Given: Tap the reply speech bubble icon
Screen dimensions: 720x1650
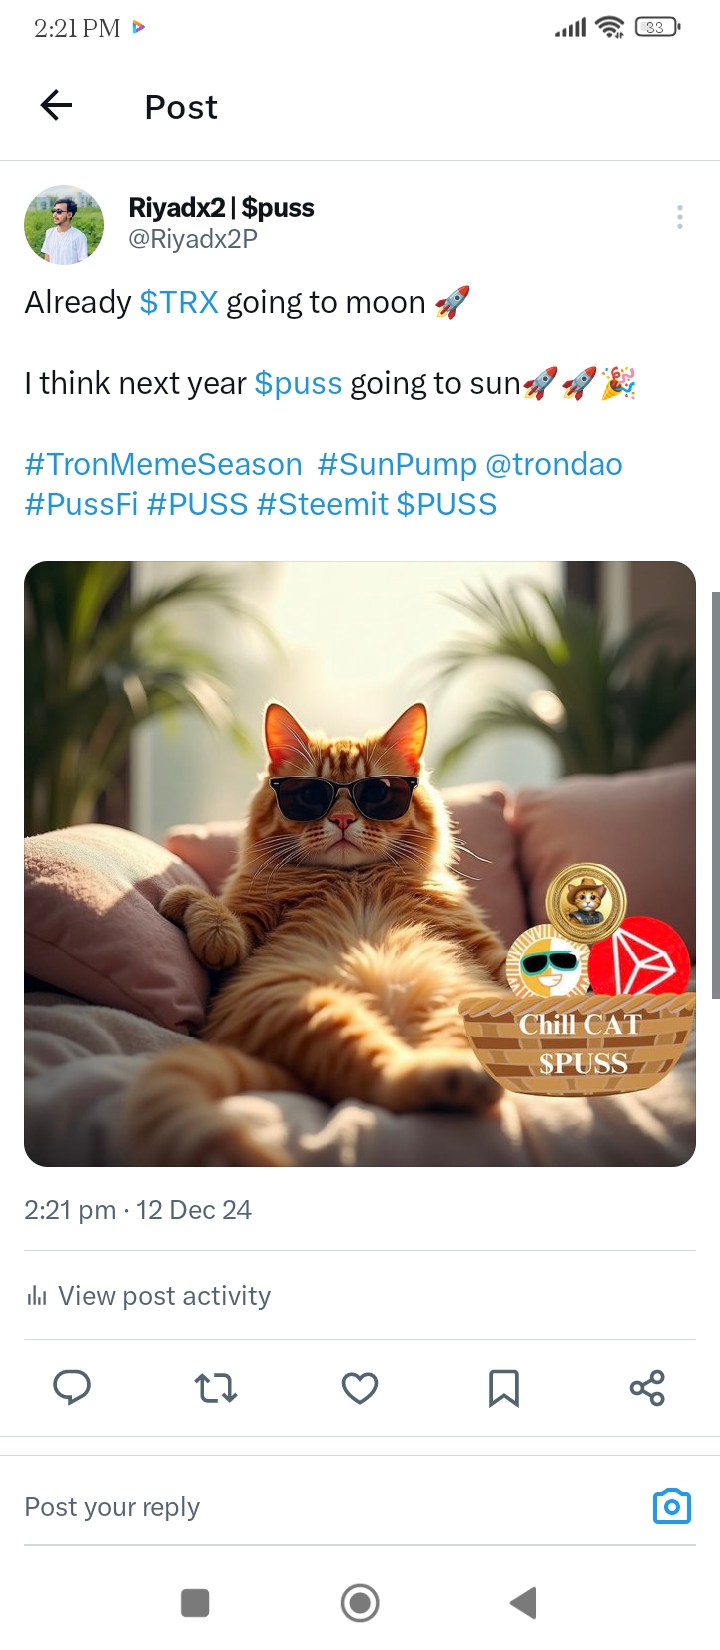Looking at the screenshot, I should point(72,1388).
